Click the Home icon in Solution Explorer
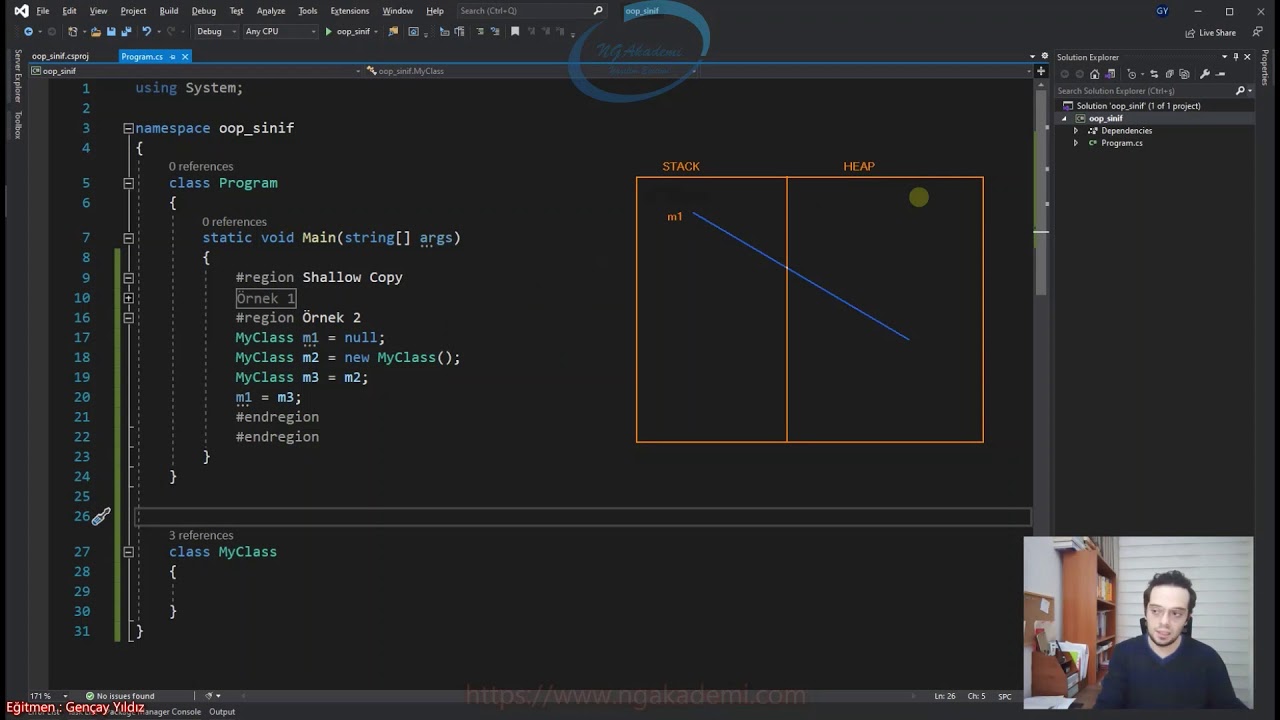Viewport: 1280px width, 720px height. 1095,74
